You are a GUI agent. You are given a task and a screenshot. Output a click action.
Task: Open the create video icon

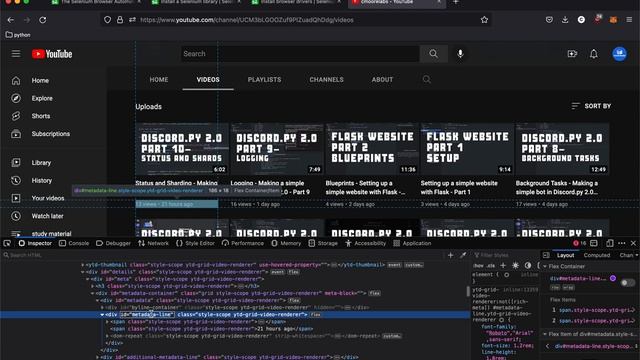572,54
